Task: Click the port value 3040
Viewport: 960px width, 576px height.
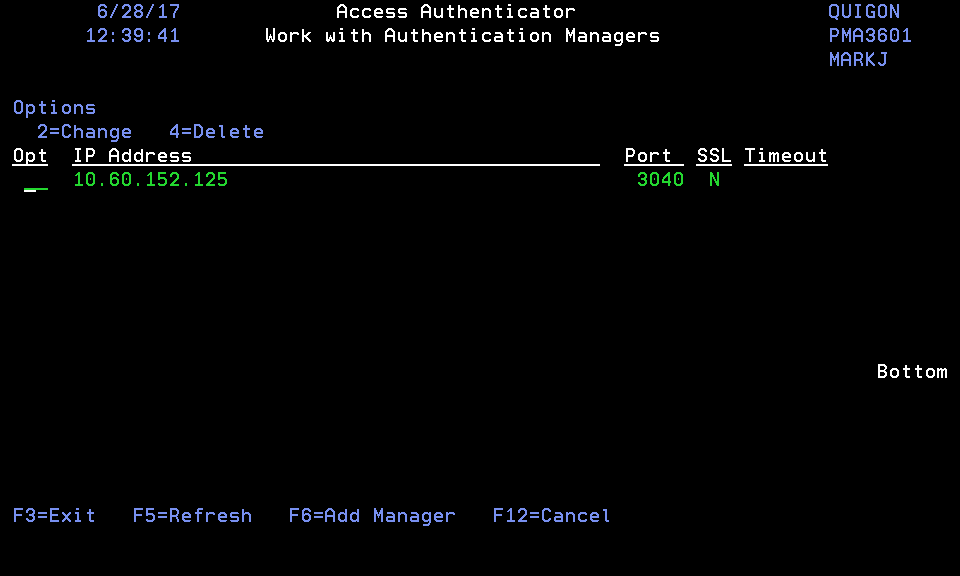Action: (x=660, y=180)
